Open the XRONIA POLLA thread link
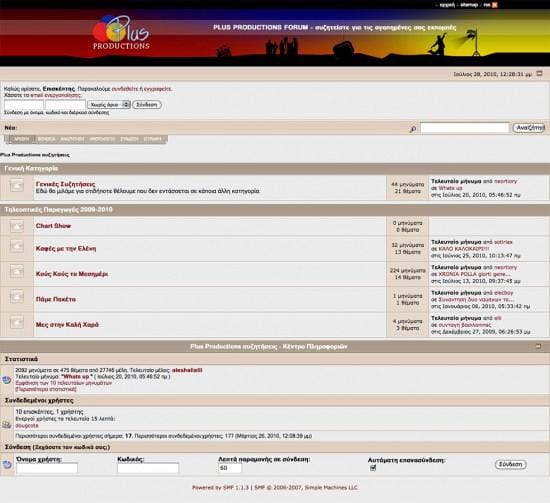This screenshot has height=503, width=550. (x=475, y=274)
